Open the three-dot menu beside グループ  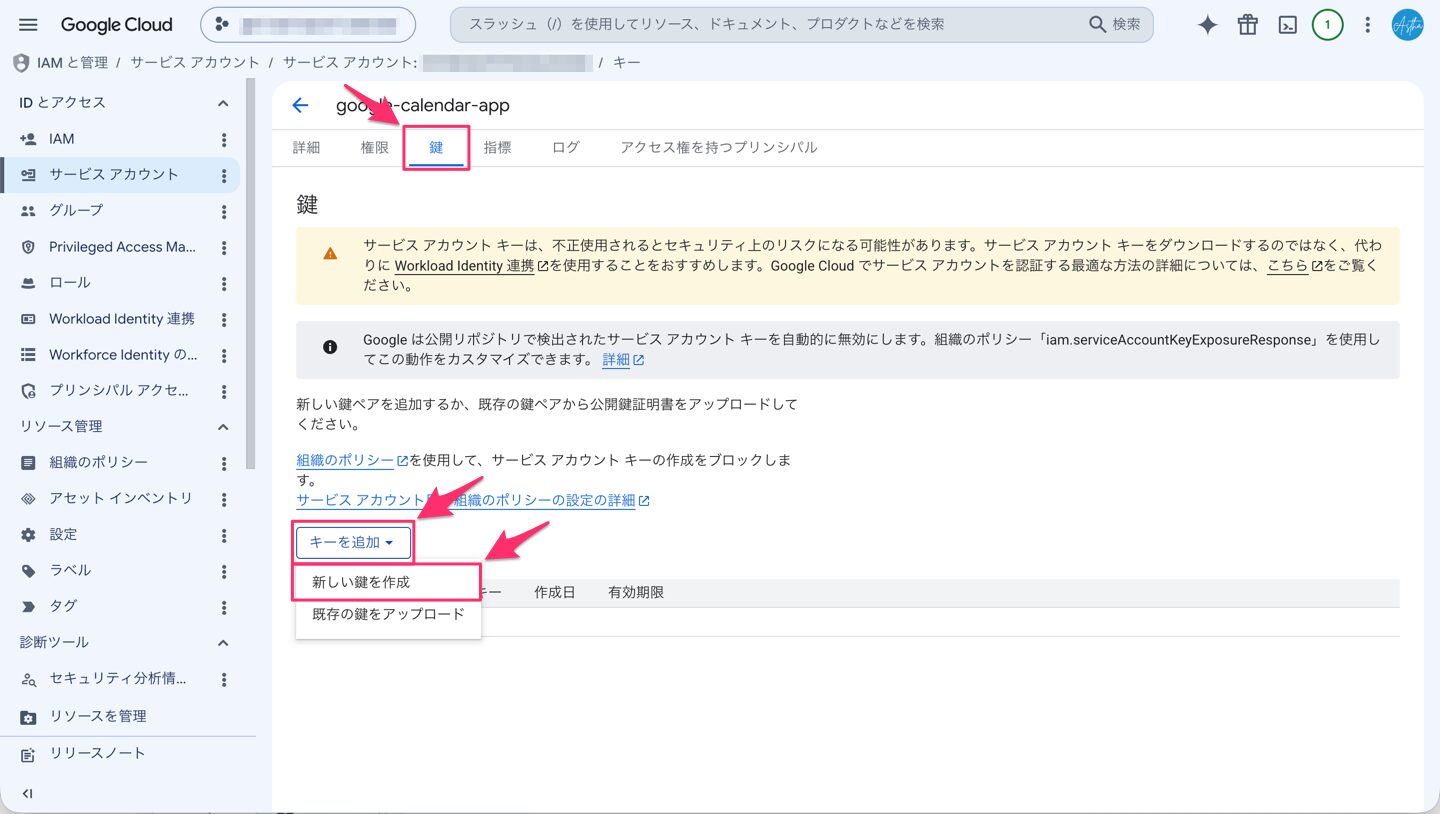point(224,212)
